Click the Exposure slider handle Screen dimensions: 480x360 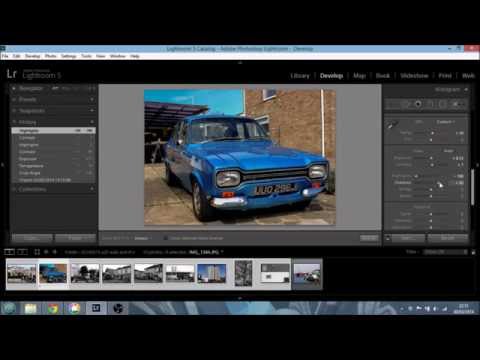tap(431, 158)
